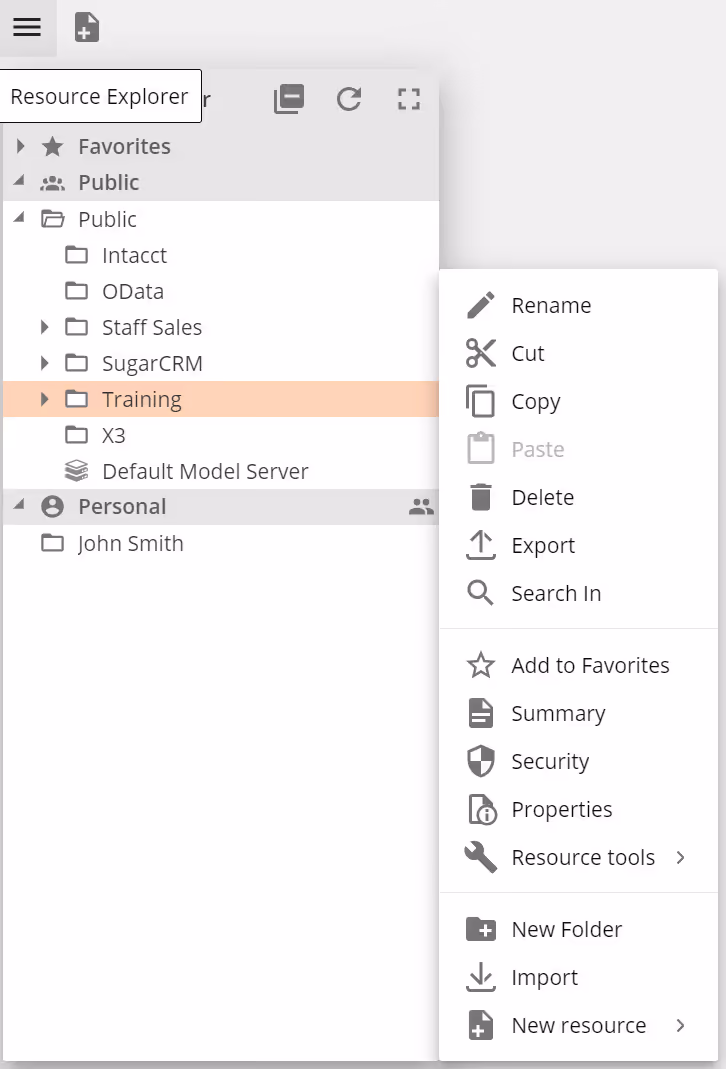The image size is (726, 1069).
Task: Select Add to Favorites menu entry
Action: click(x=590, y=665)
